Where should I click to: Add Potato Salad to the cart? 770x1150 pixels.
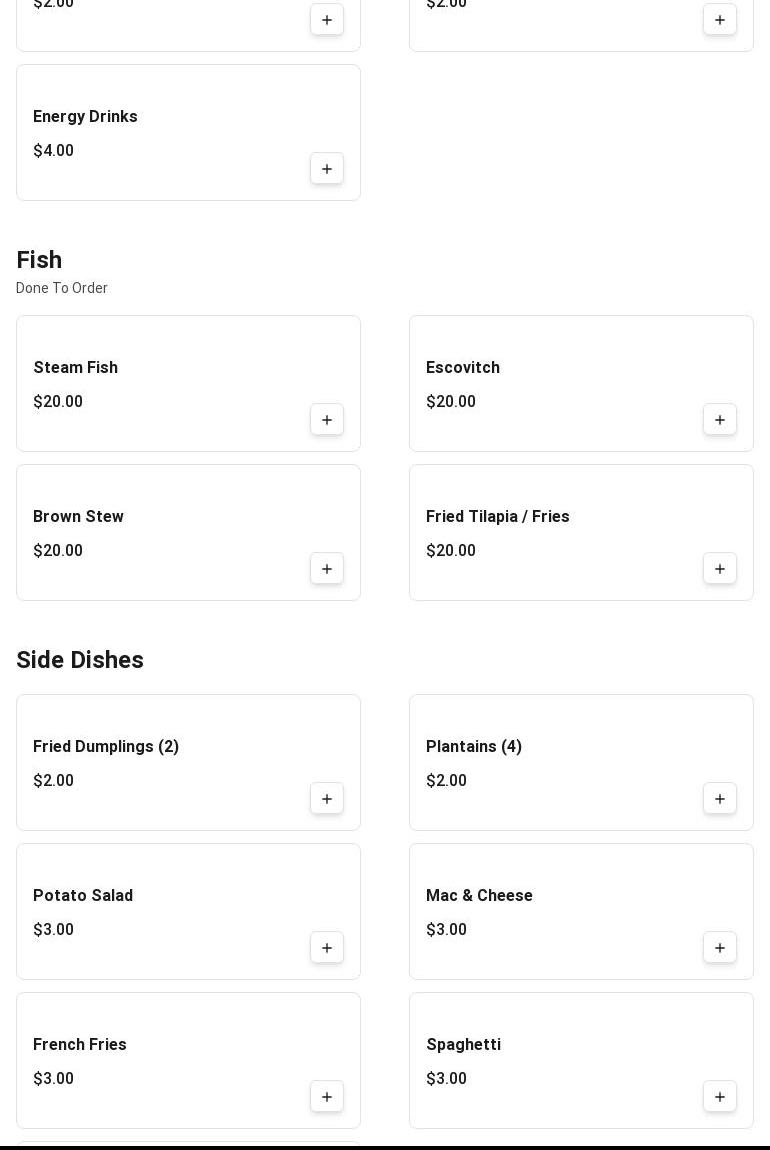pos(327,948)
